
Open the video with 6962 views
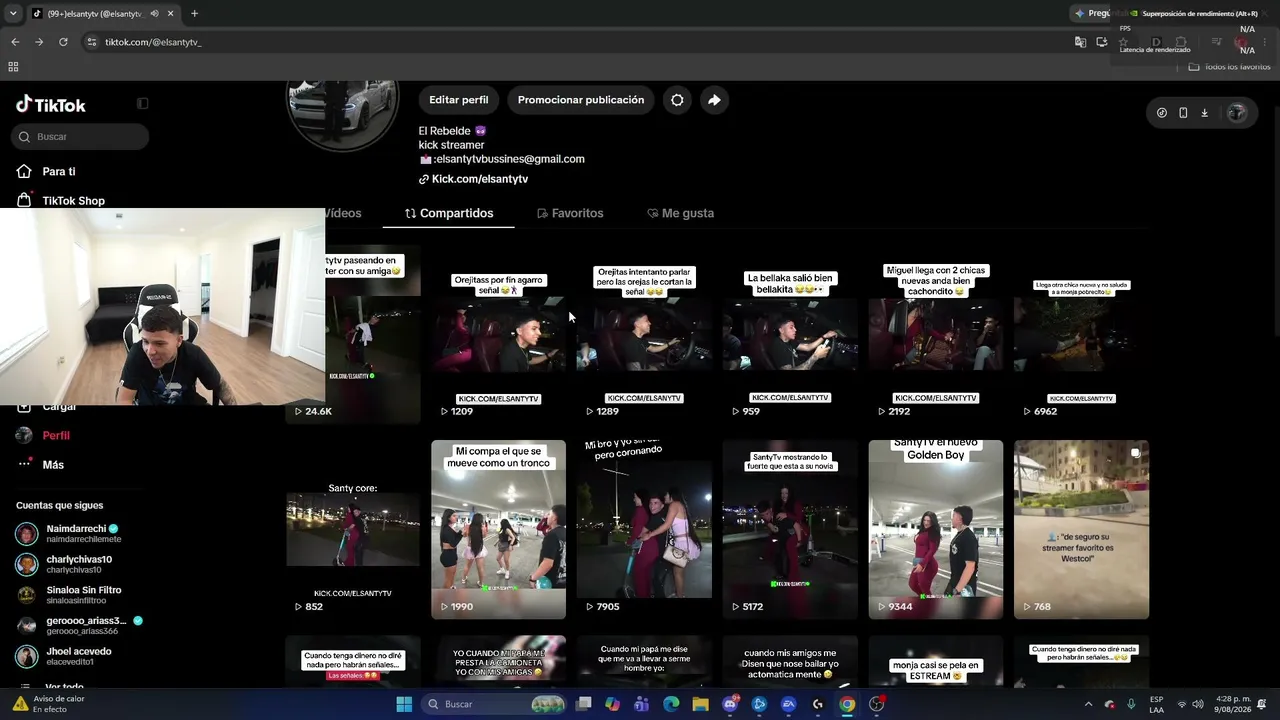click(1082, 335)
